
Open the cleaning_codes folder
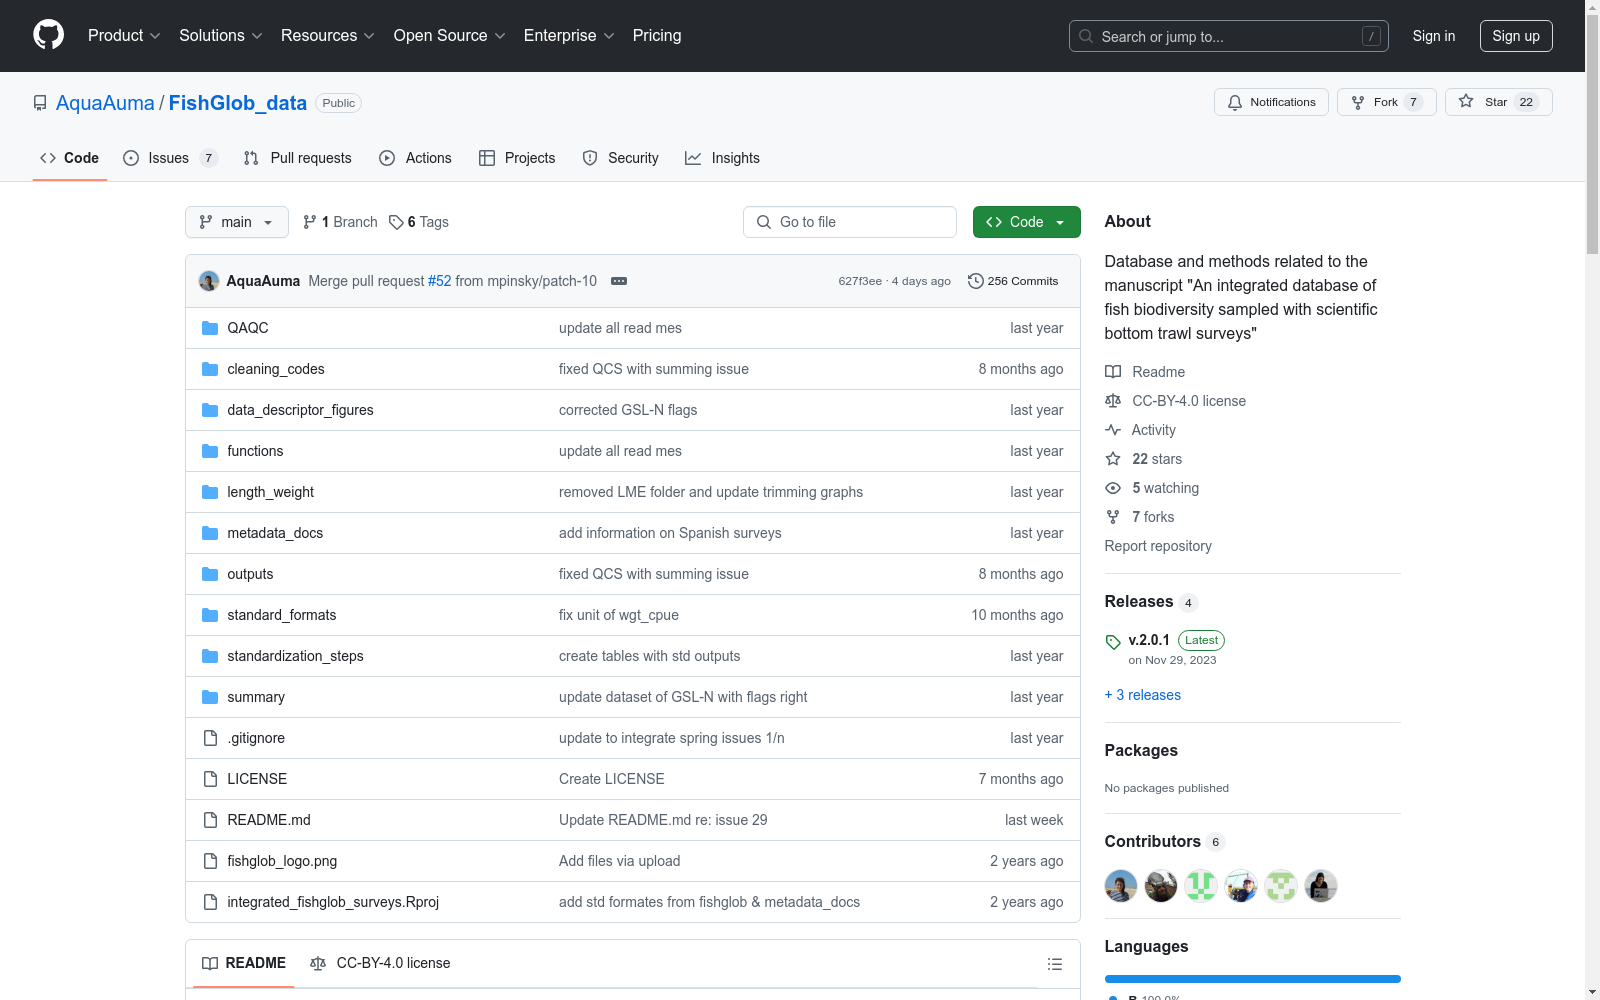coord(276,369)
